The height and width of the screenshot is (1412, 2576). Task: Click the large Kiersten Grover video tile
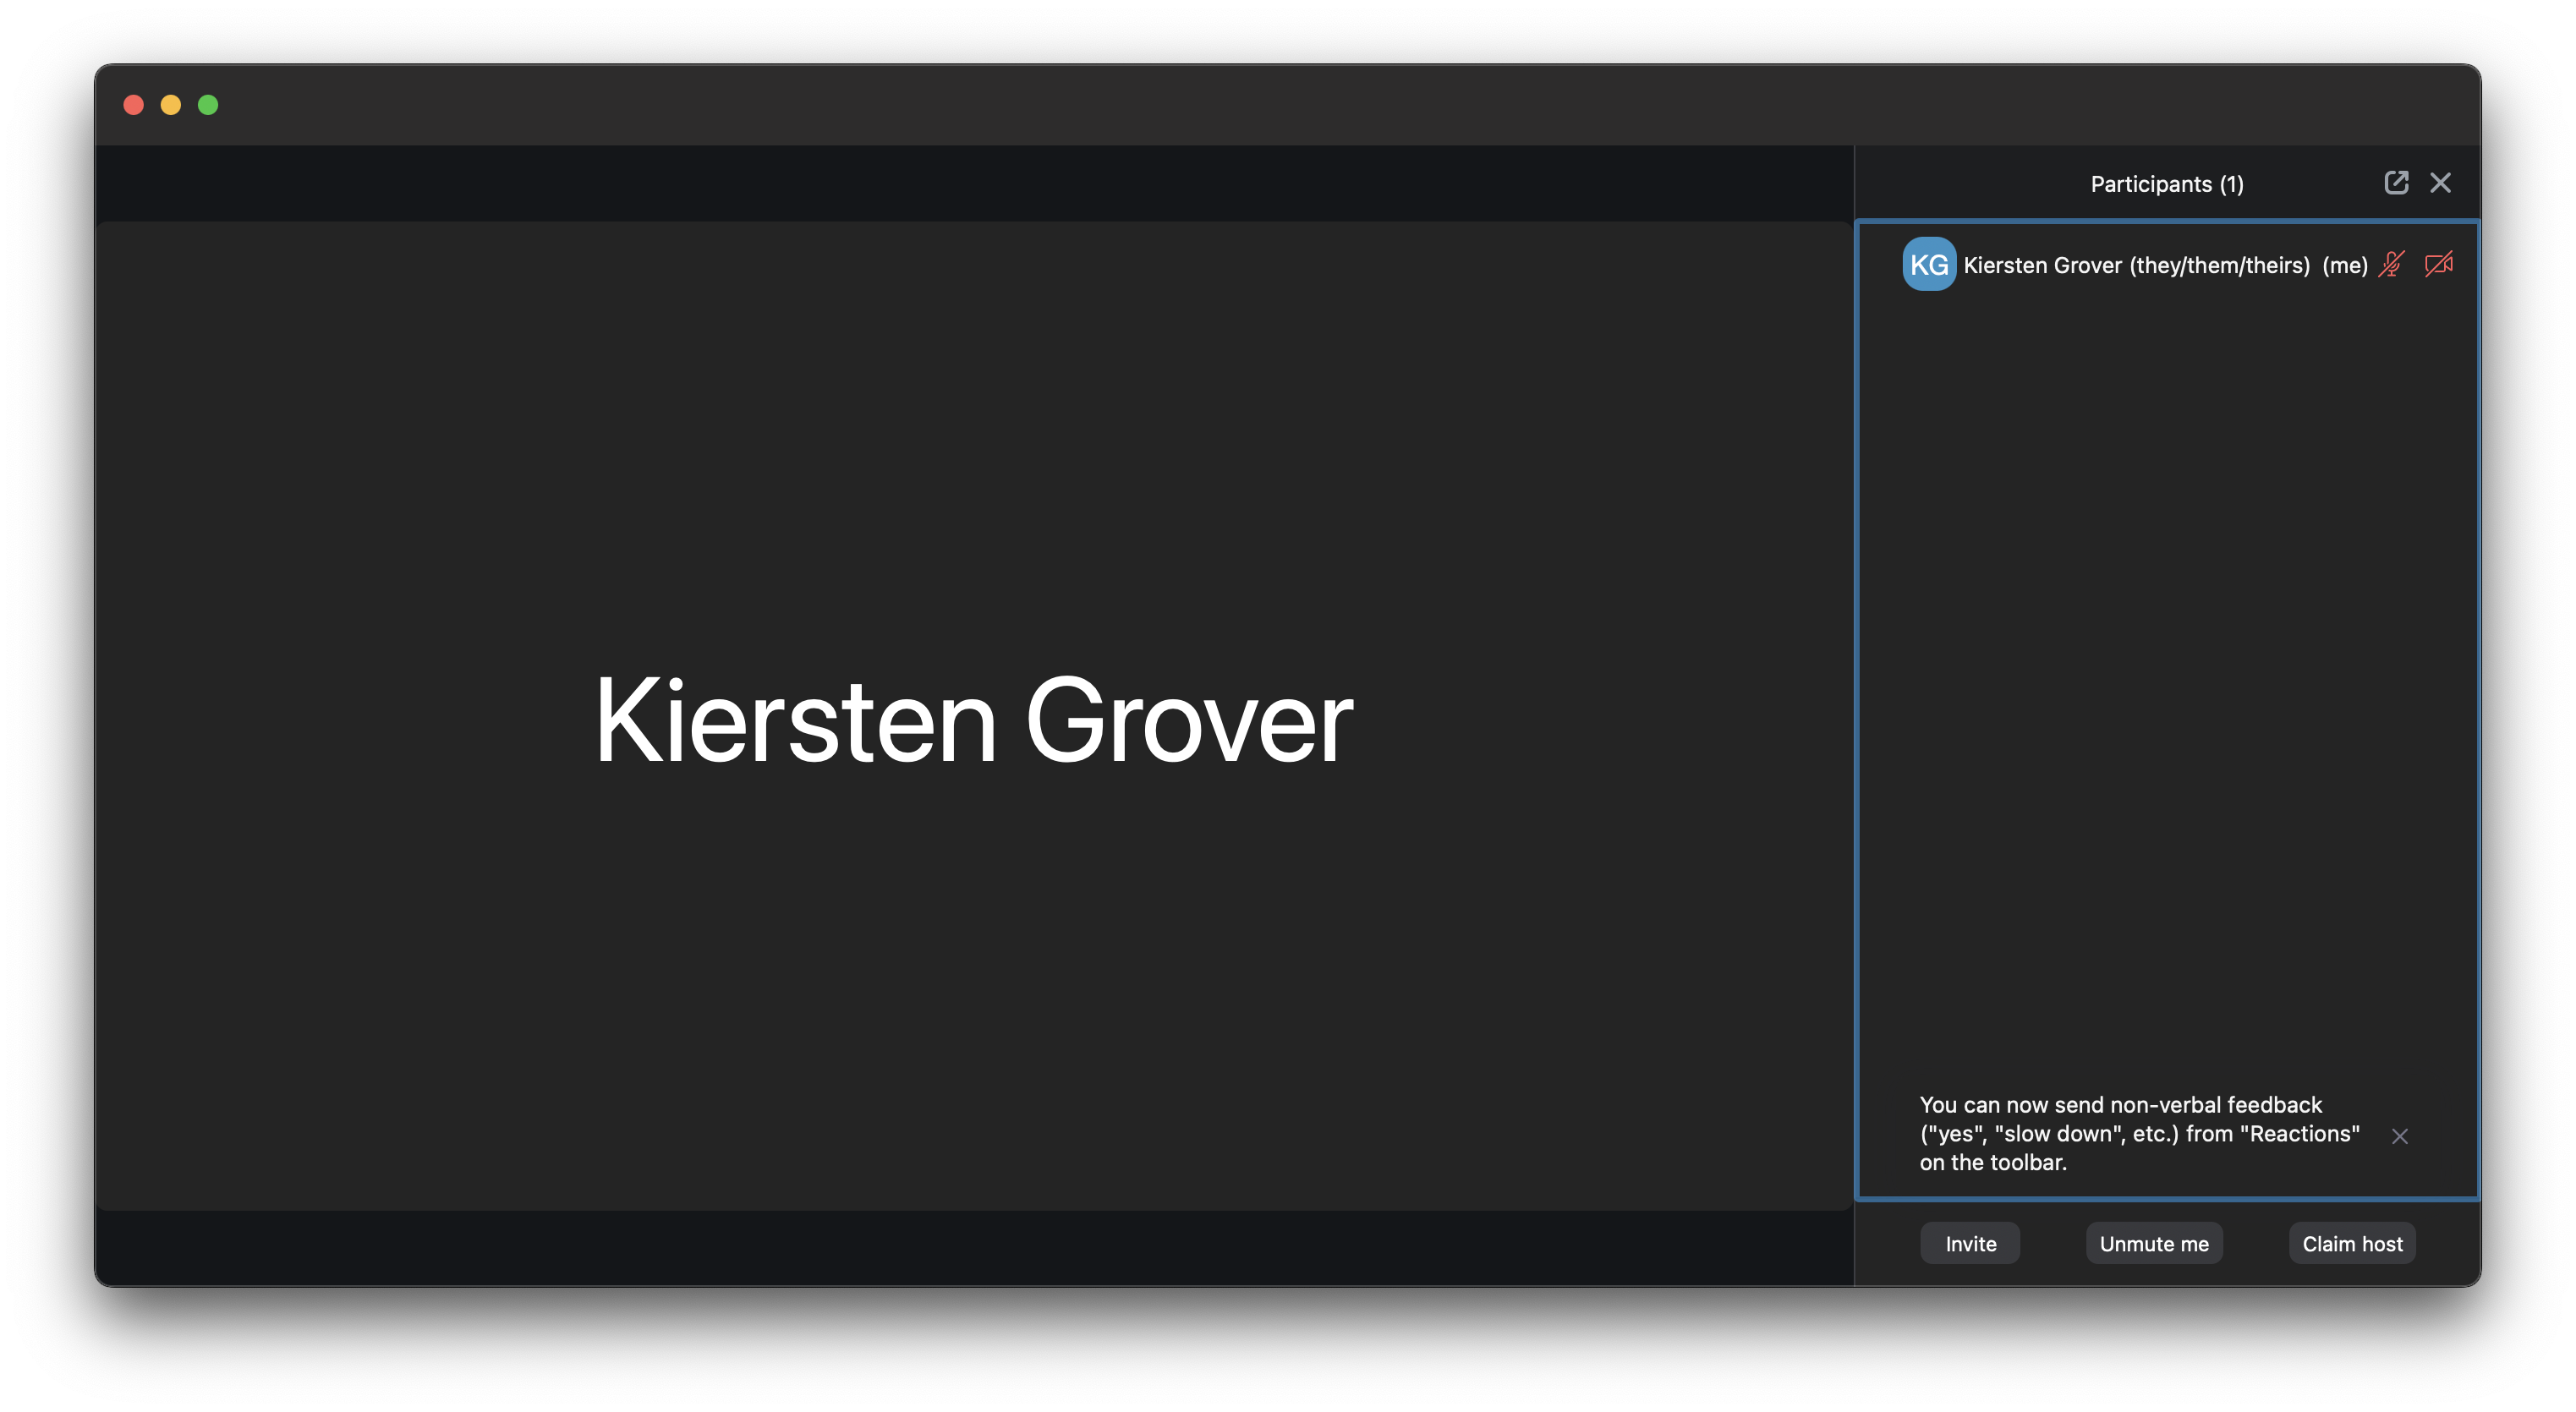click(x=973, y=716)
